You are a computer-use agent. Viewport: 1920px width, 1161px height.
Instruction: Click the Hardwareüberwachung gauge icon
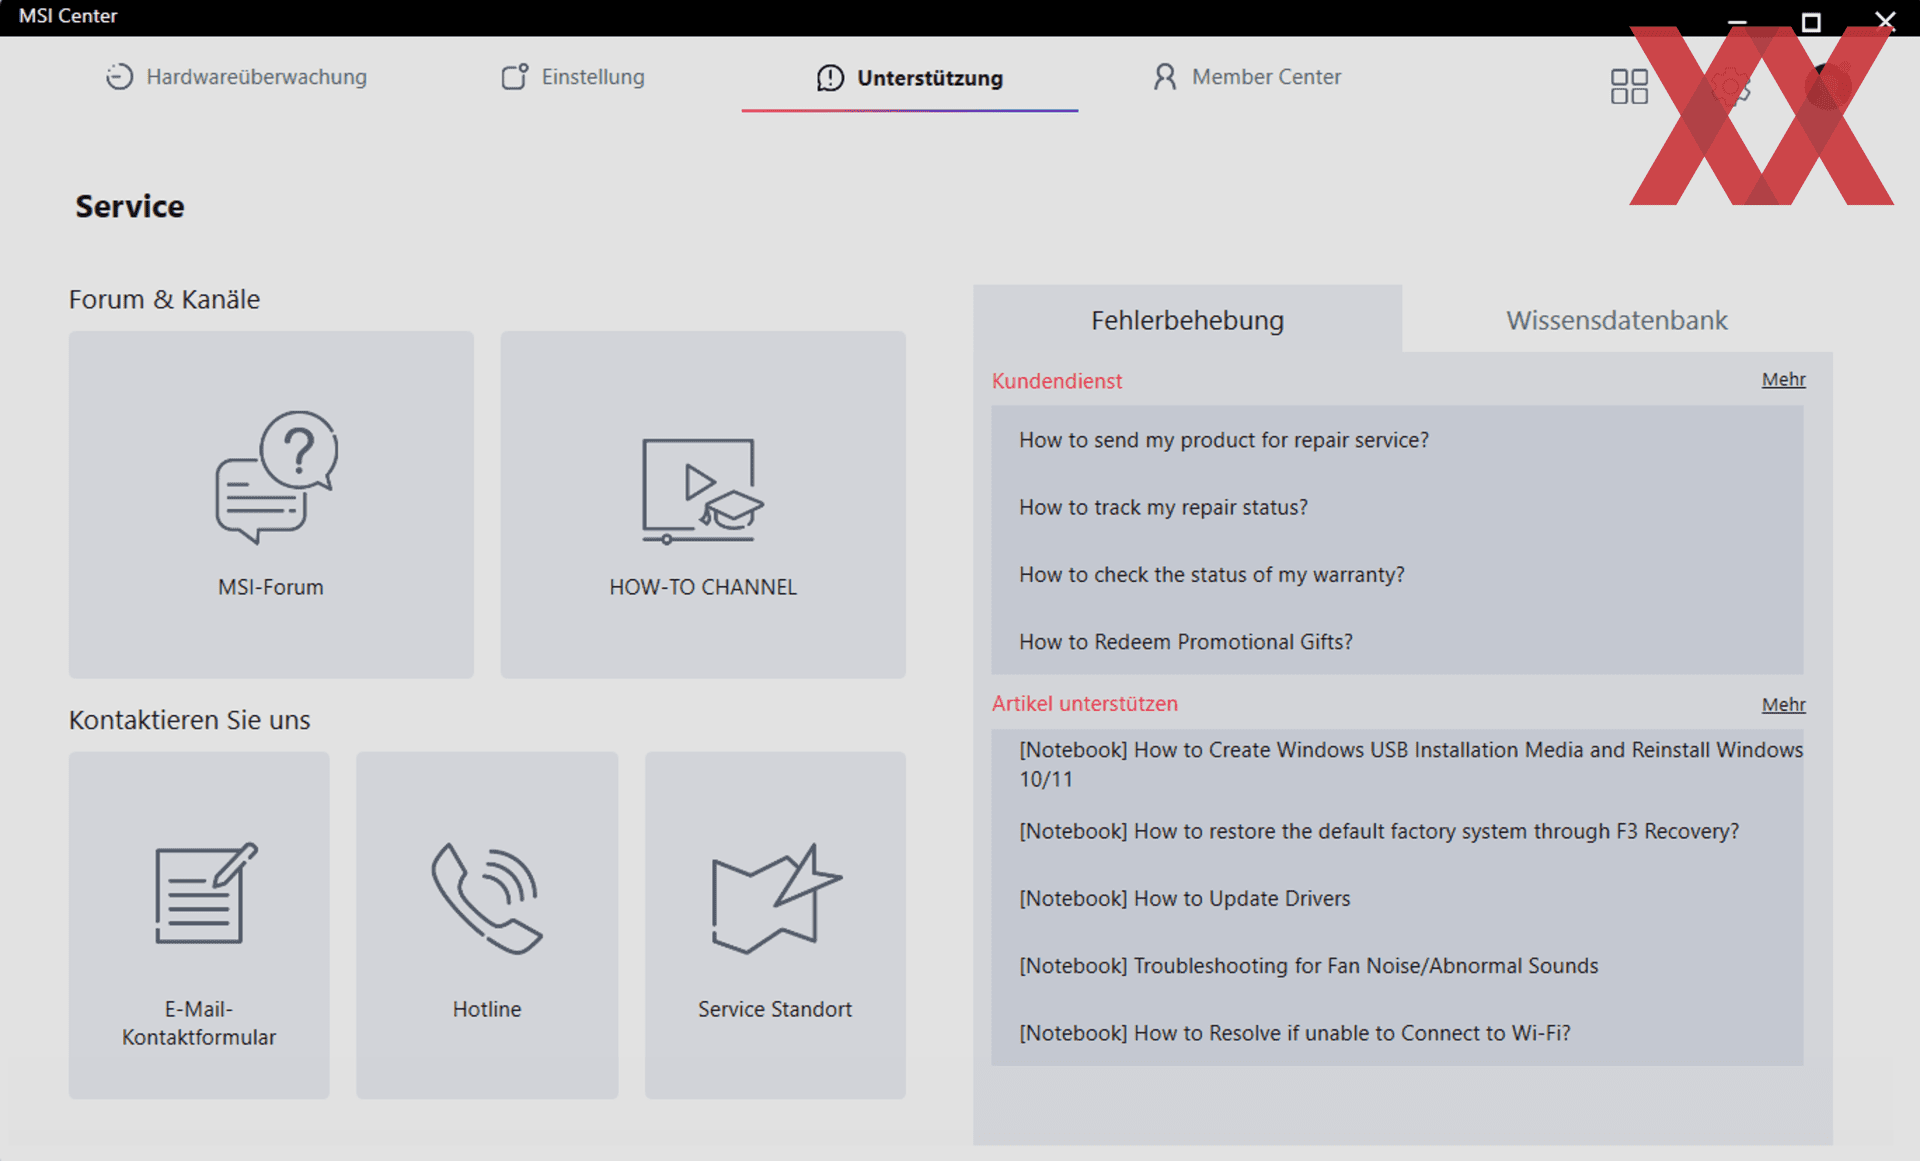119,77
